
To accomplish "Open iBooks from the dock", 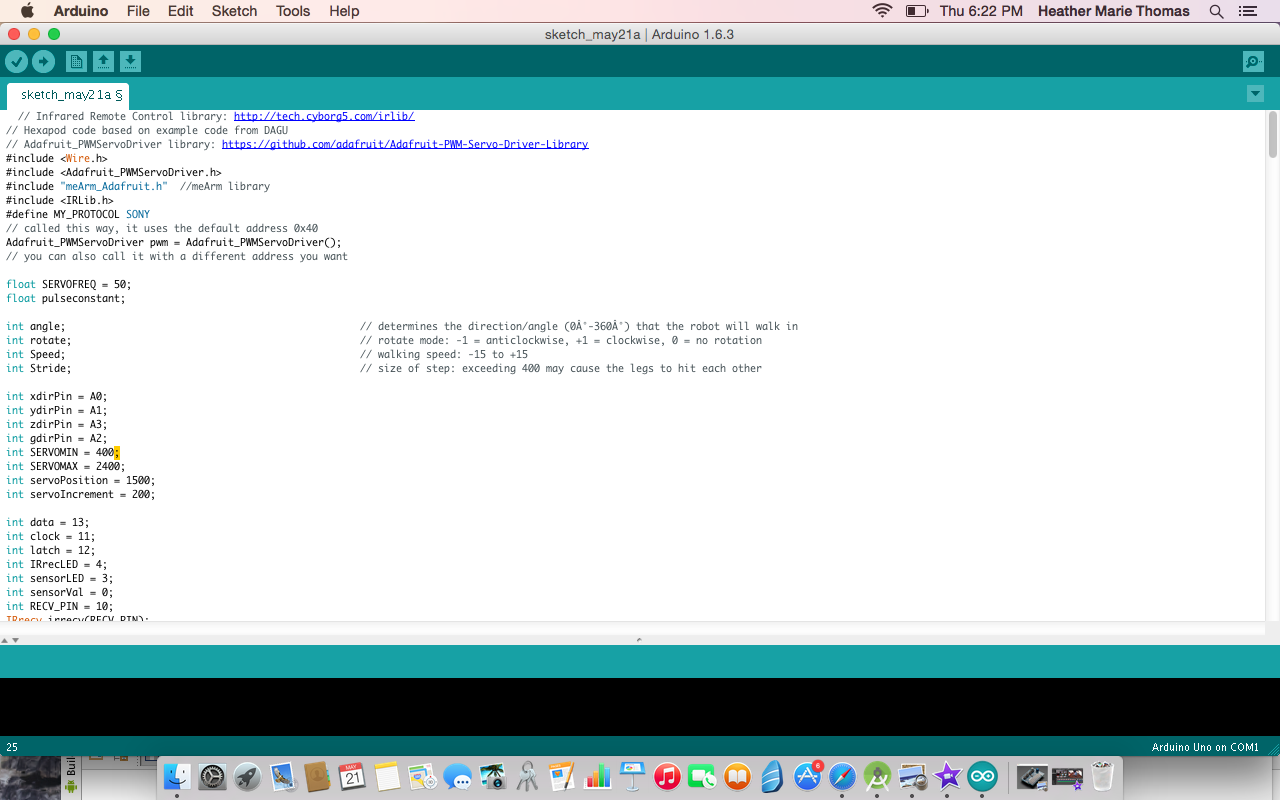I will click(x=737, y=776).
